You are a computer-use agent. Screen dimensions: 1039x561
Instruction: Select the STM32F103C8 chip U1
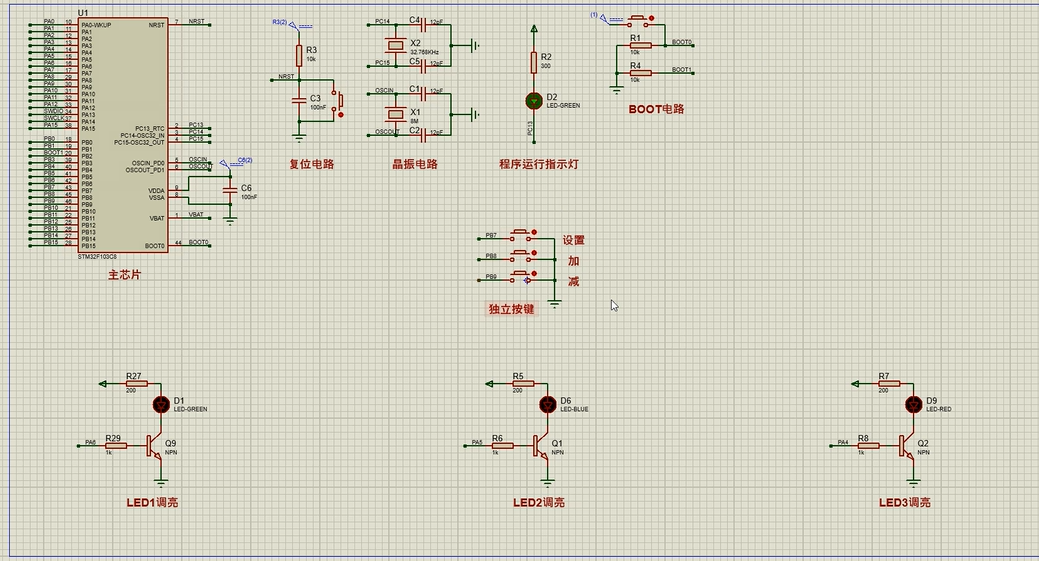[x=122, y=135]
